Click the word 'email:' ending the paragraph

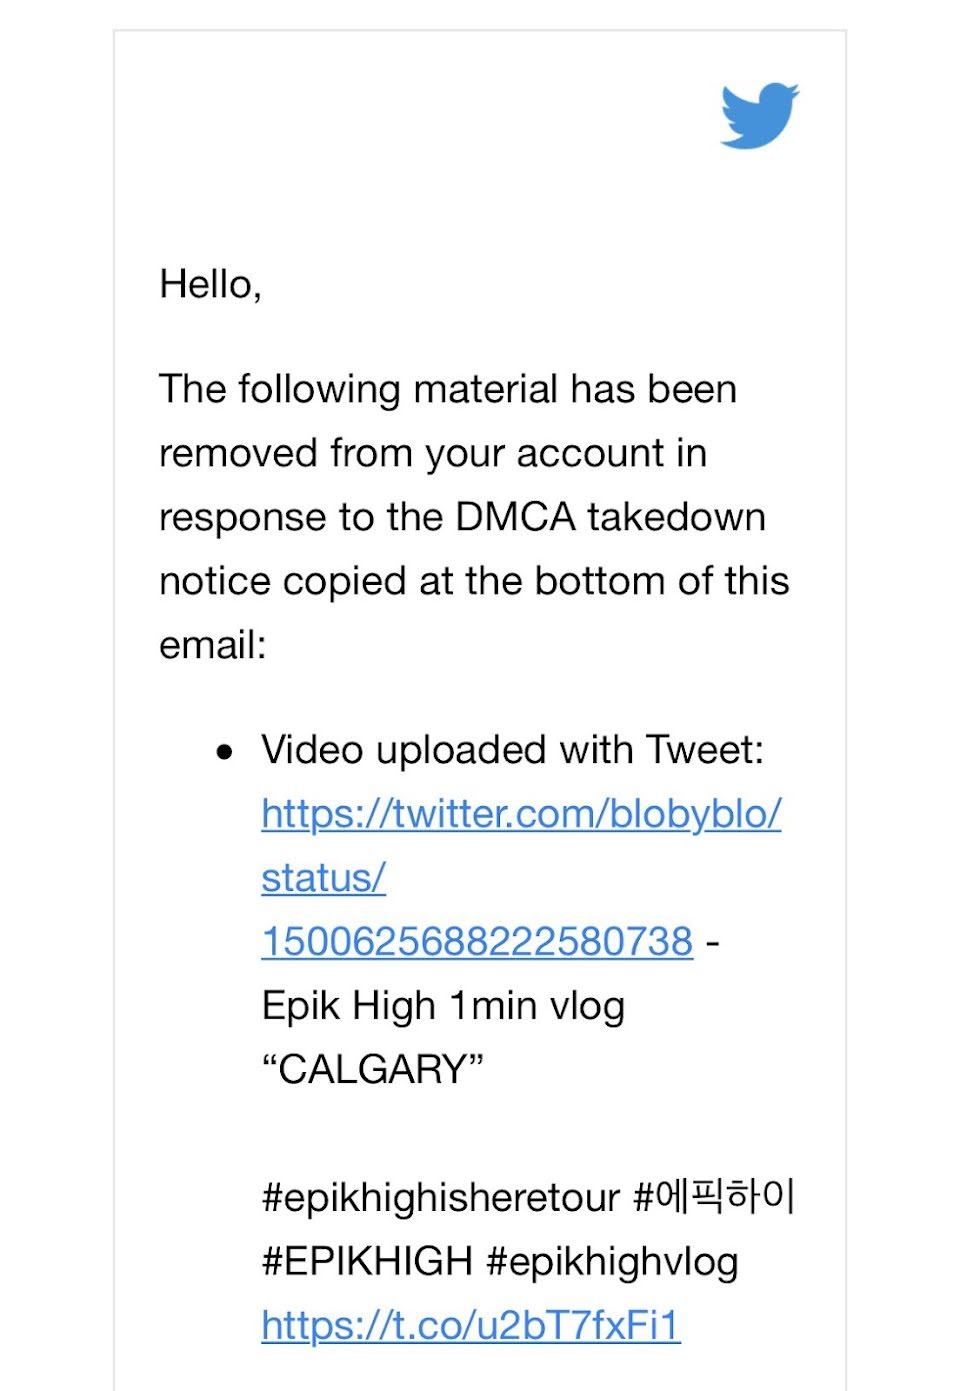[x=213, y=645]
